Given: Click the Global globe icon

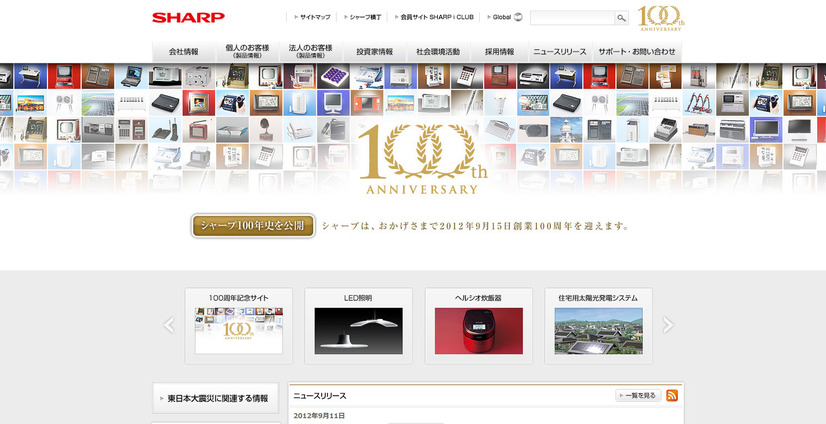Looking at the screenshot, I should [x=518, y=17].
